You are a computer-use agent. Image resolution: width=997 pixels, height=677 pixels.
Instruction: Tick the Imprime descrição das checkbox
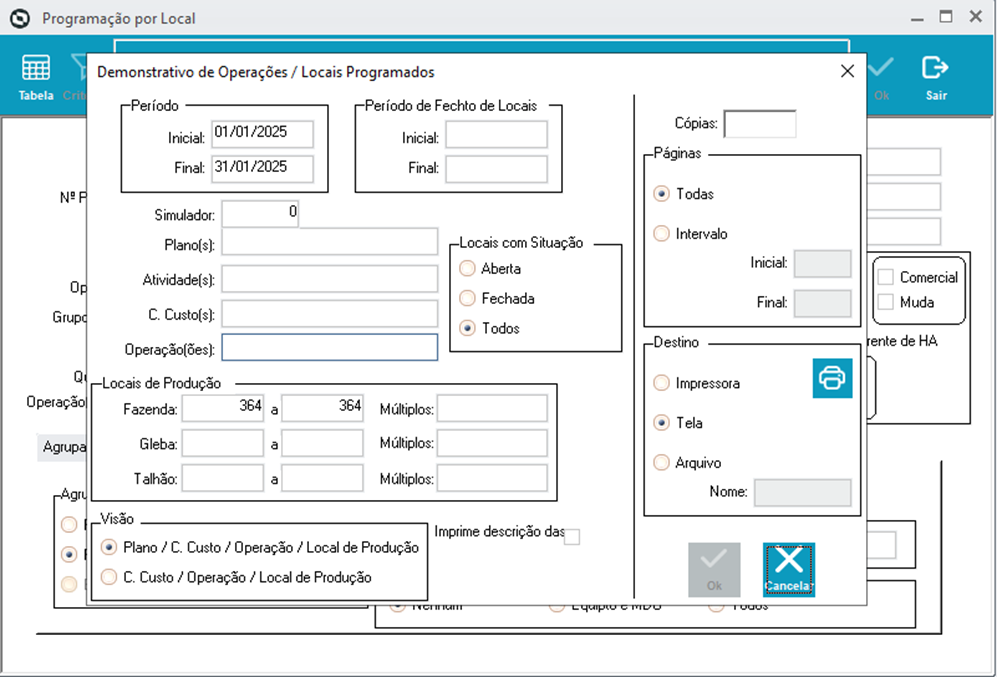pos(571,537)
